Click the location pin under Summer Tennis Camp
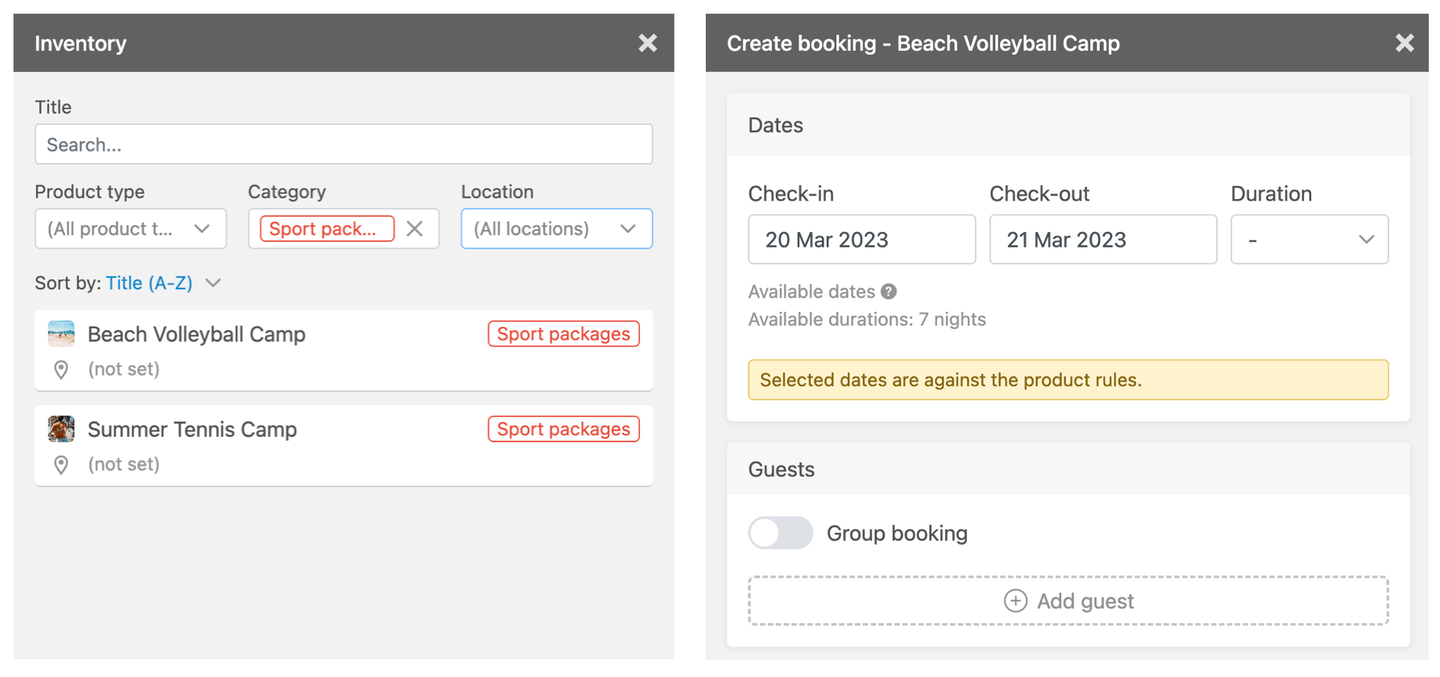 pos(61,464)
